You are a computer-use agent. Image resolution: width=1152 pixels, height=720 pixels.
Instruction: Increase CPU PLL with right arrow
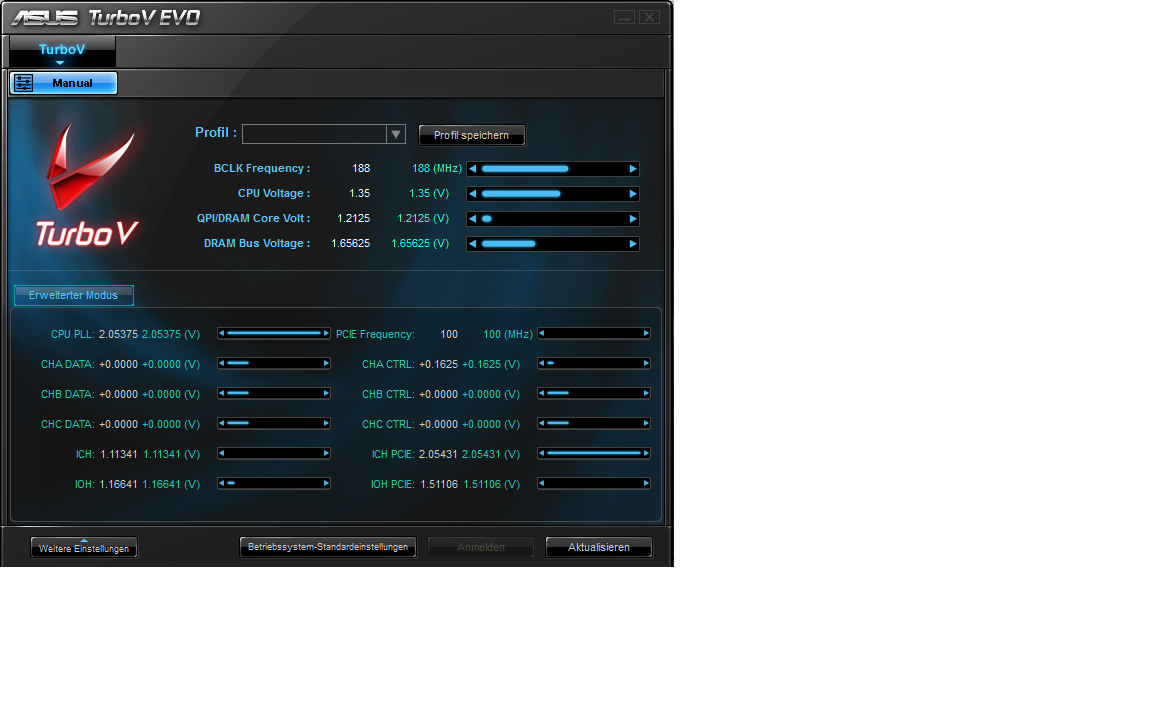click(x=326, y=334)
